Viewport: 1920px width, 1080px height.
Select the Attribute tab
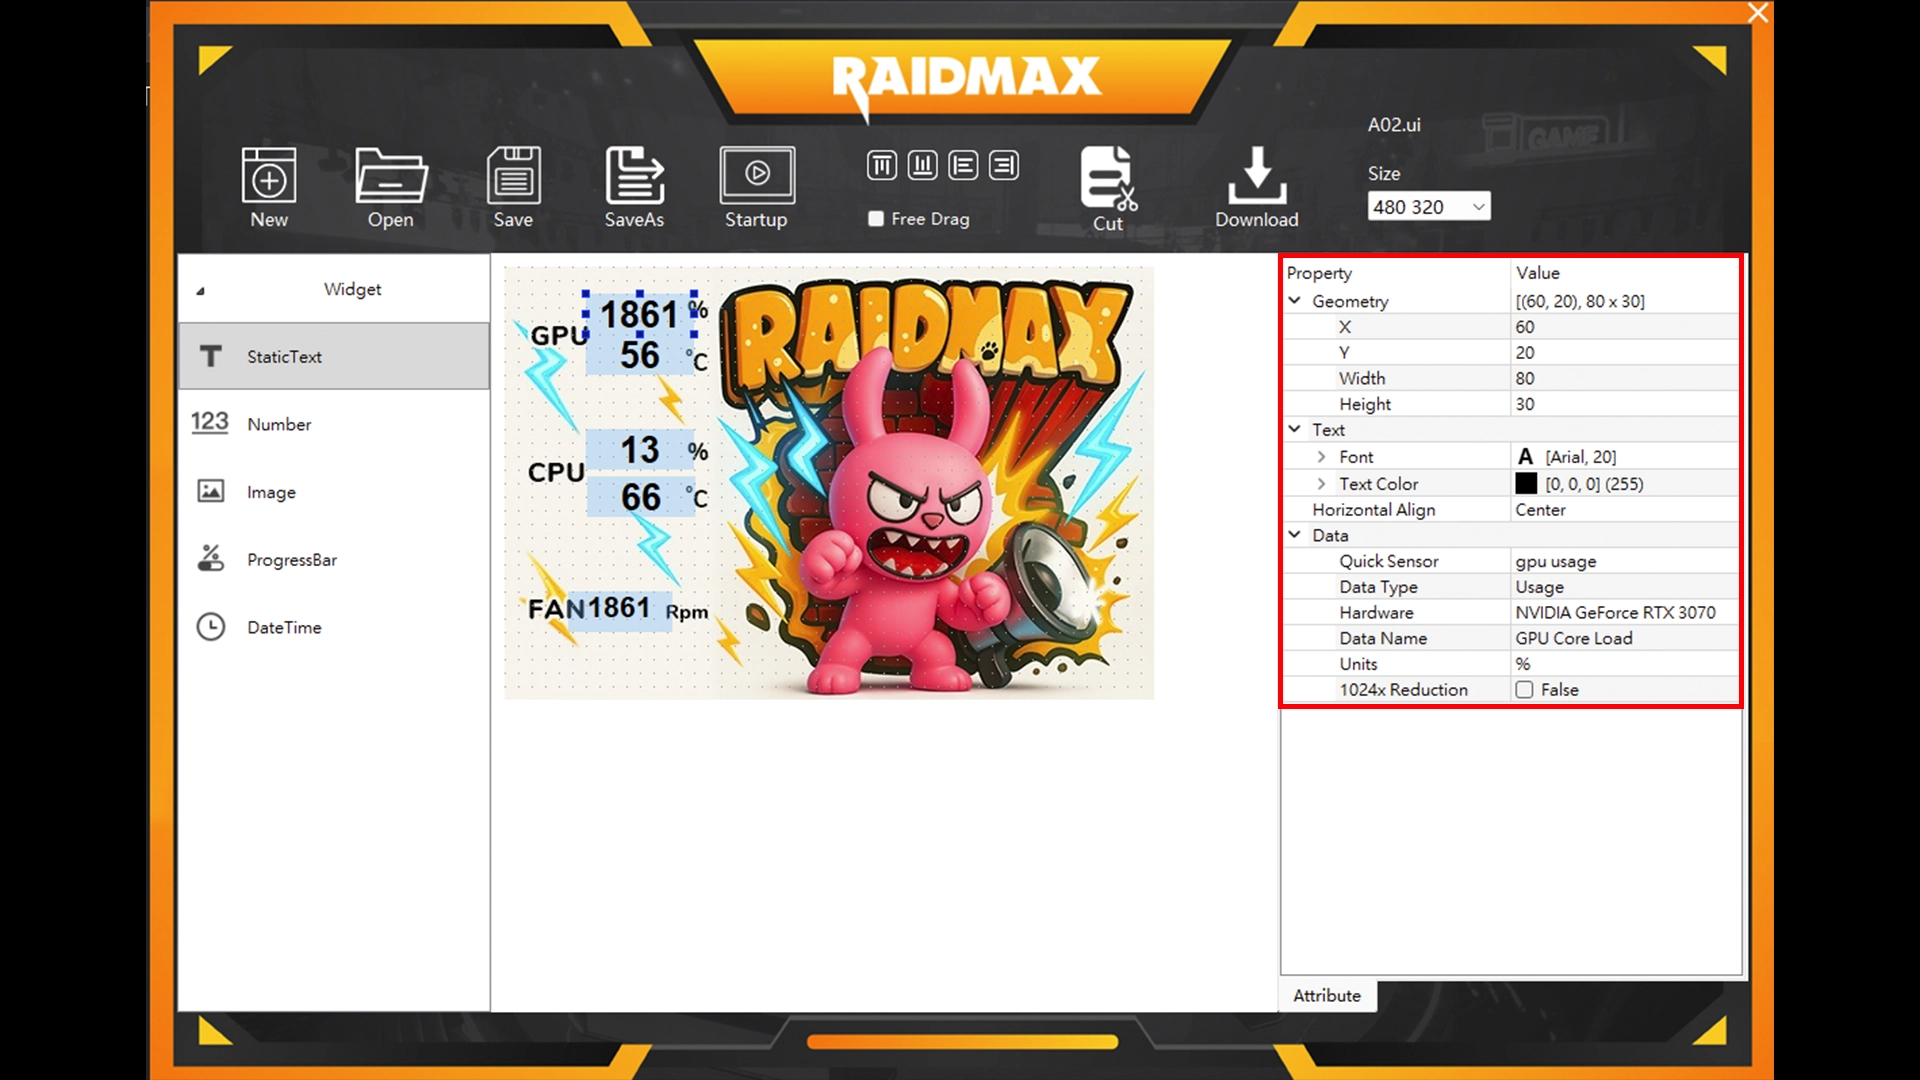(1326, 996)
